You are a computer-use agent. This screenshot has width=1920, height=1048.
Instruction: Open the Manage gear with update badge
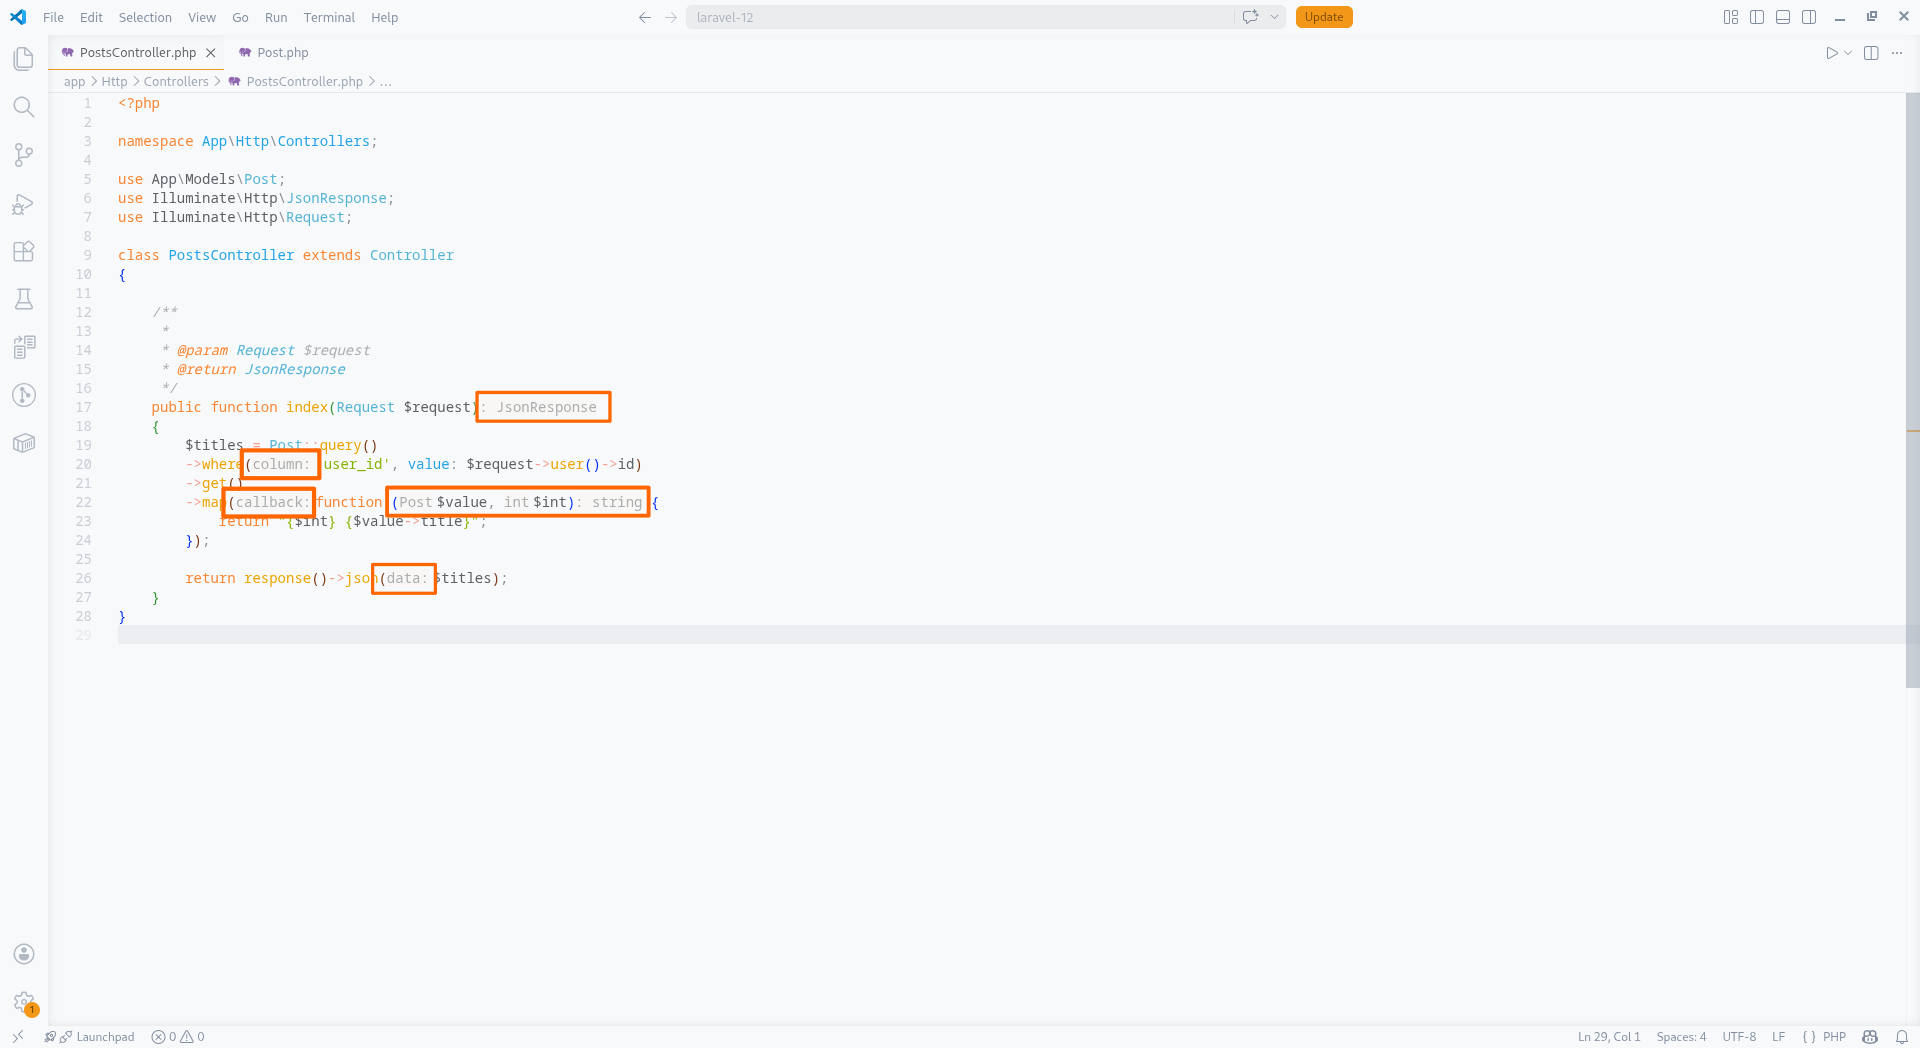24,1002
